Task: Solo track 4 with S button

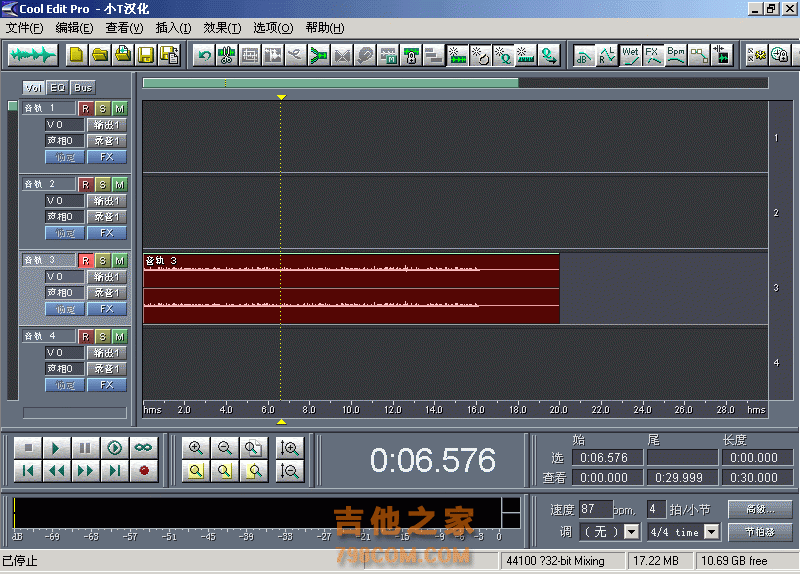Action: 103,337
